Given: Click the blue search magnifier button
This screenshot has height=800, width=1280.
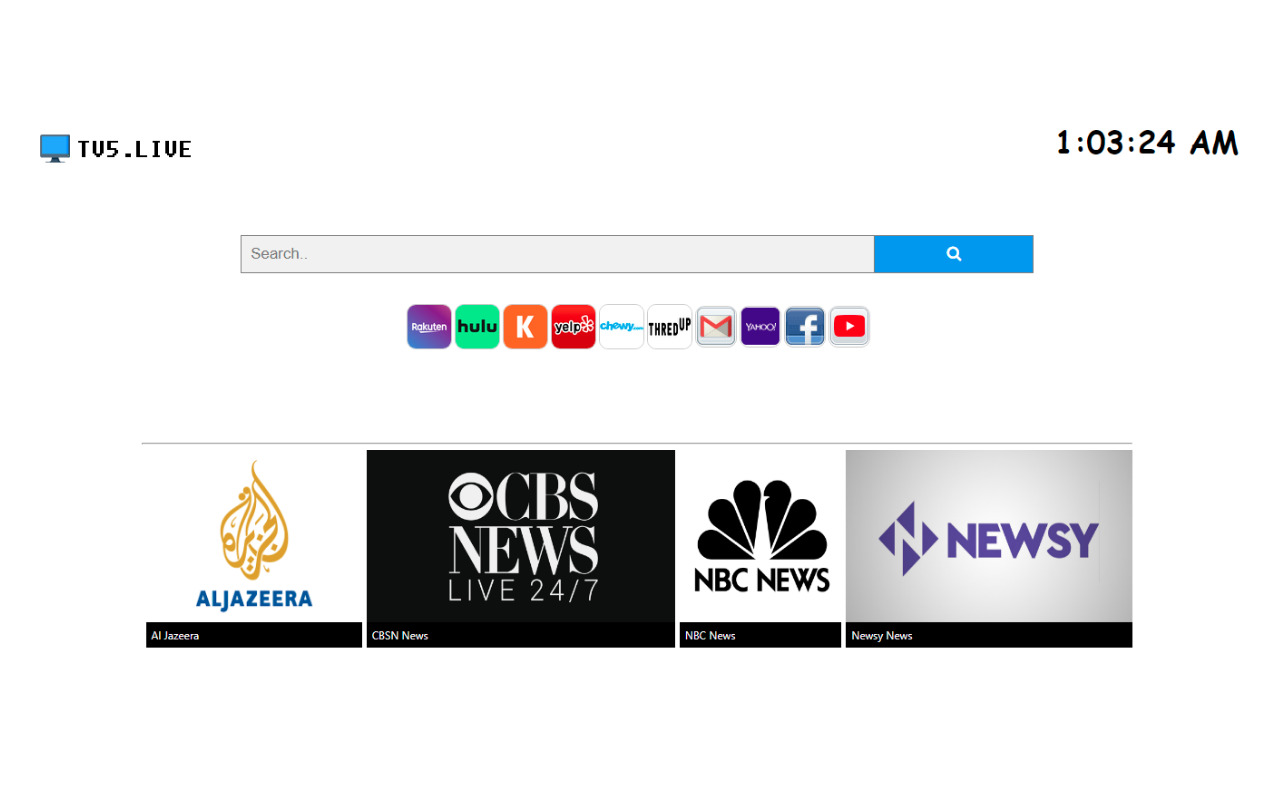Looking at the screenshot, I should (x=953, y=254).
